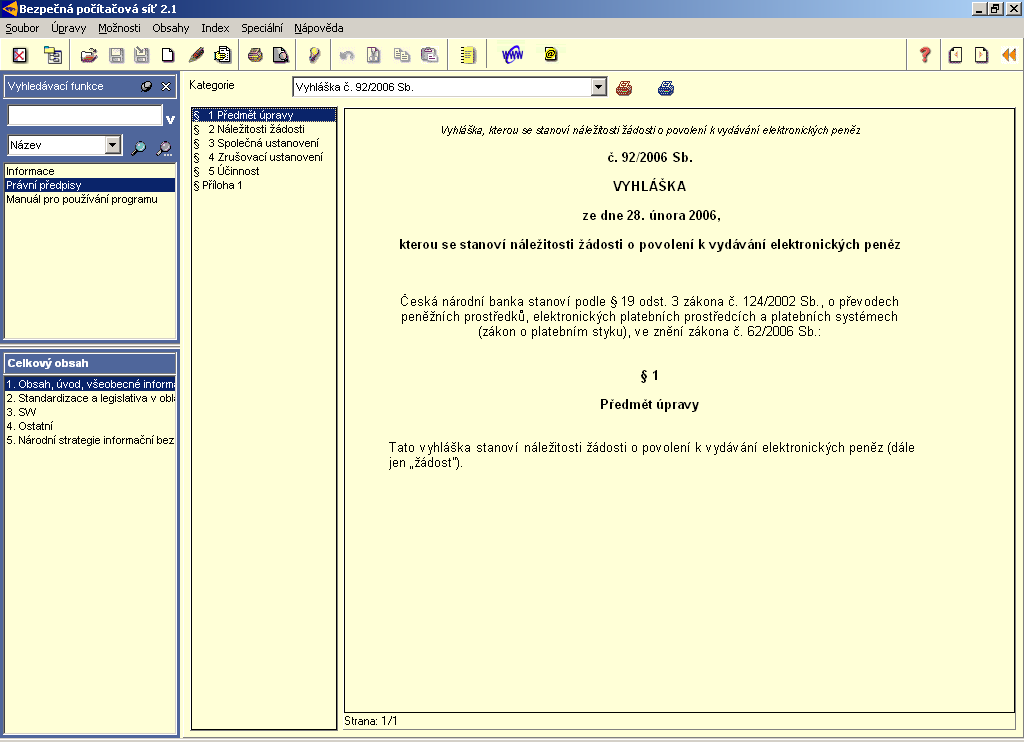
Task: Click the WWW web link icon
Action: [x=513, y=56]
